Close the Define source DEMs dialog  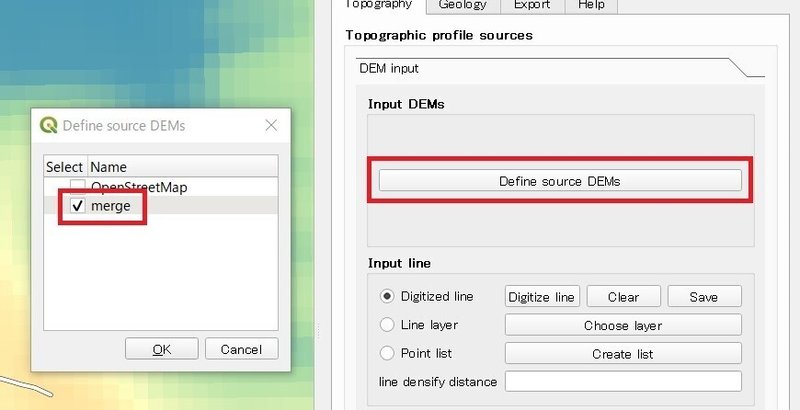coord(271,125)
